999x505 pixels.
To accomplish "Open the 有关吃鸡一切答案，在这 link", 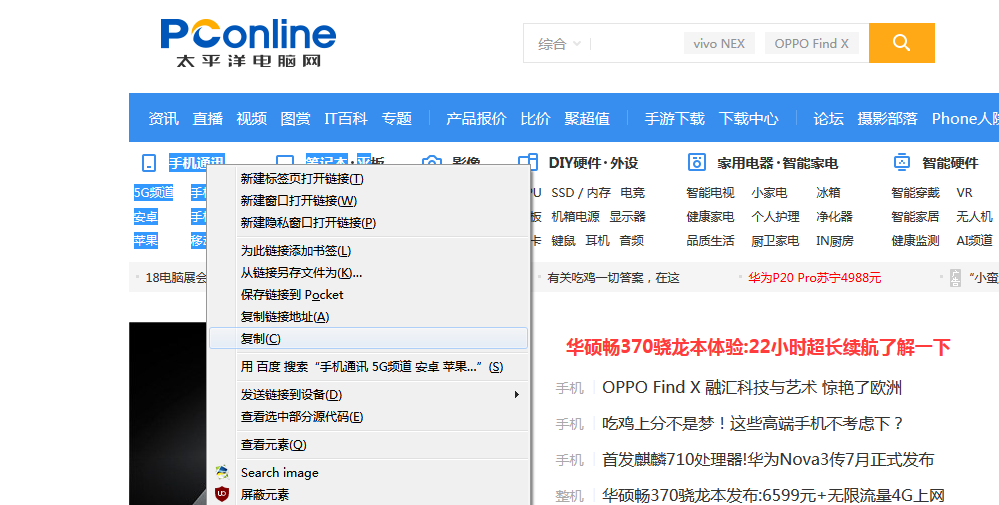I will point(614,278).
